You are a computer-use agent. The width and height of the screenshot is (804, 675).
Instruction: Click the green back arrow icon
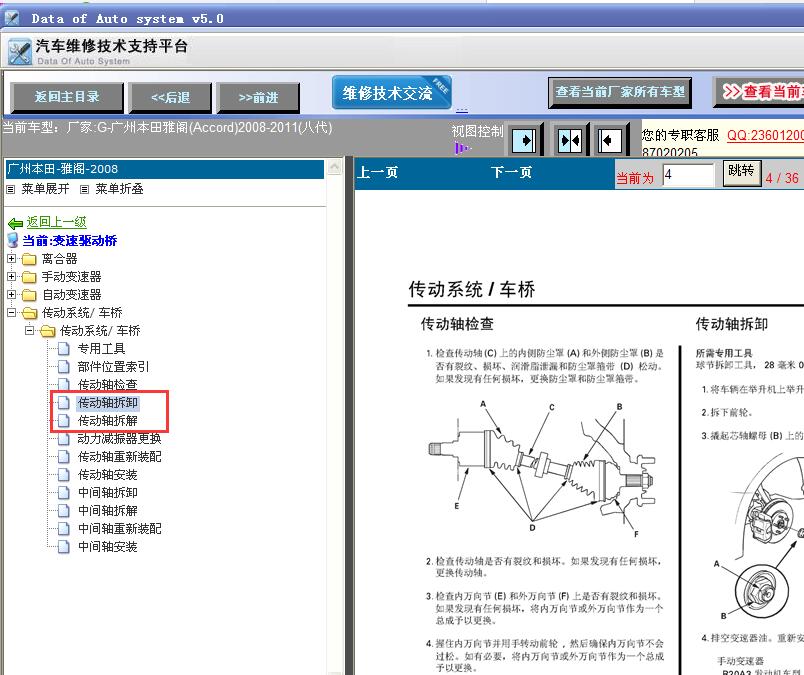tap(15, 223)
